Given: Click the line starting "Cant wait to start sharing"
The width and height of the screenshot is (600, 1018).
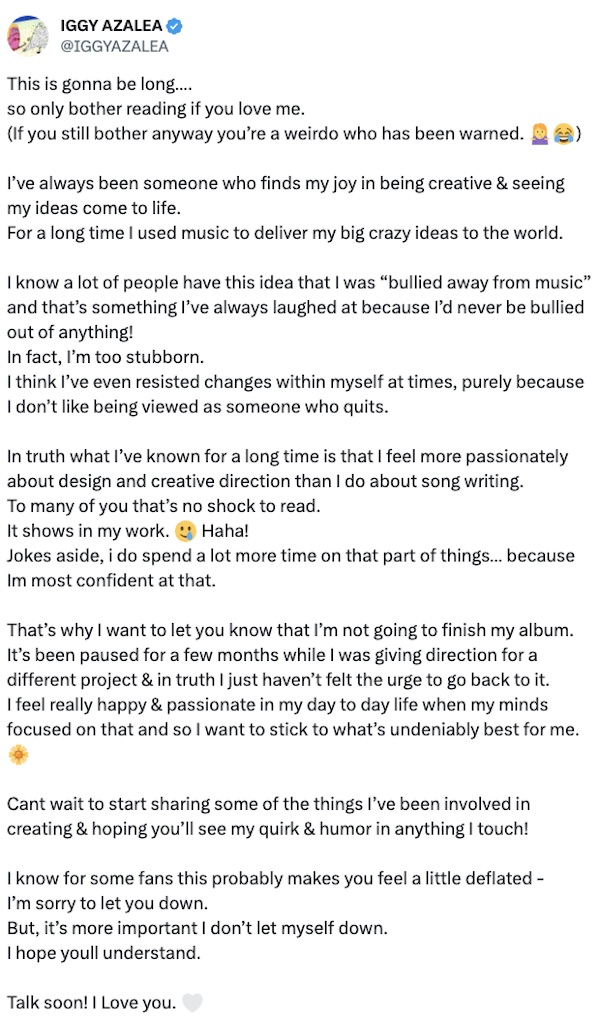Looking at the screenshot, I should click(x=270, y=803).
